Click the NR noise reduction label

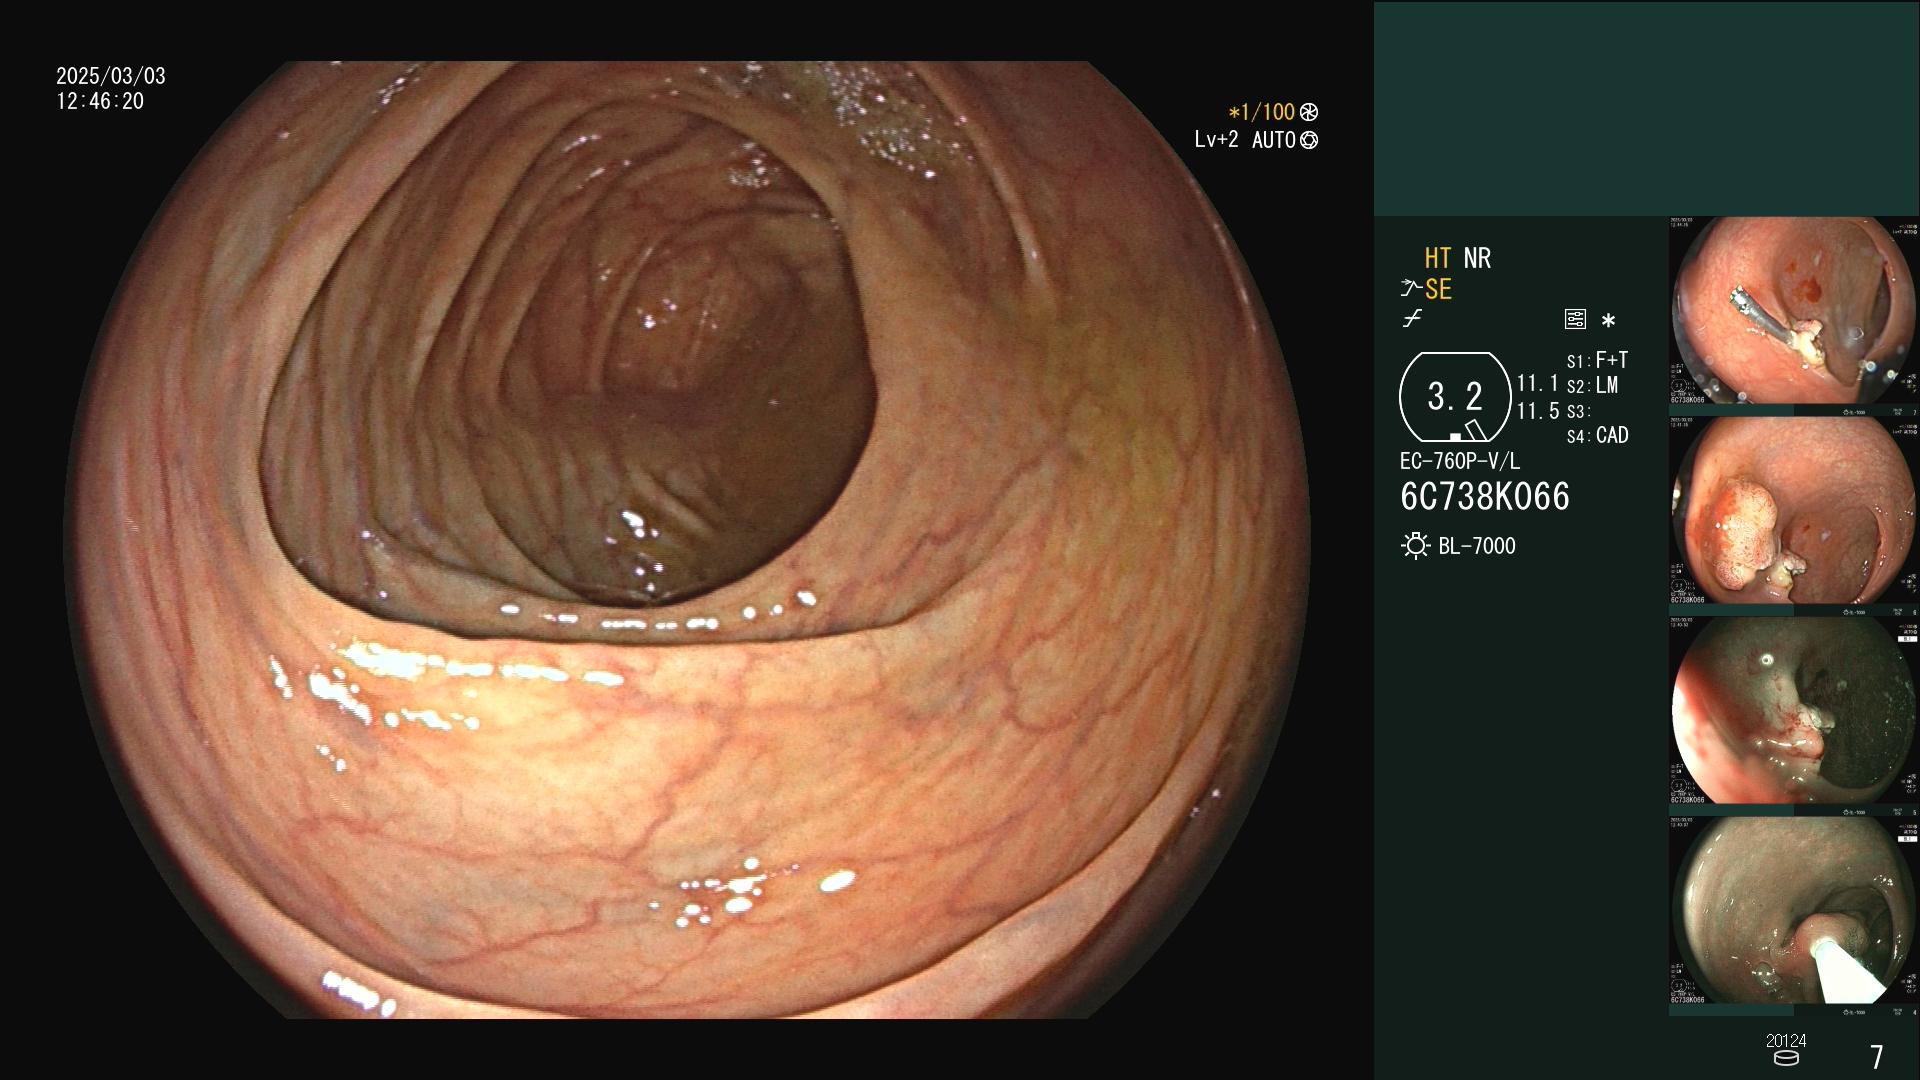tap(1477, 258)
